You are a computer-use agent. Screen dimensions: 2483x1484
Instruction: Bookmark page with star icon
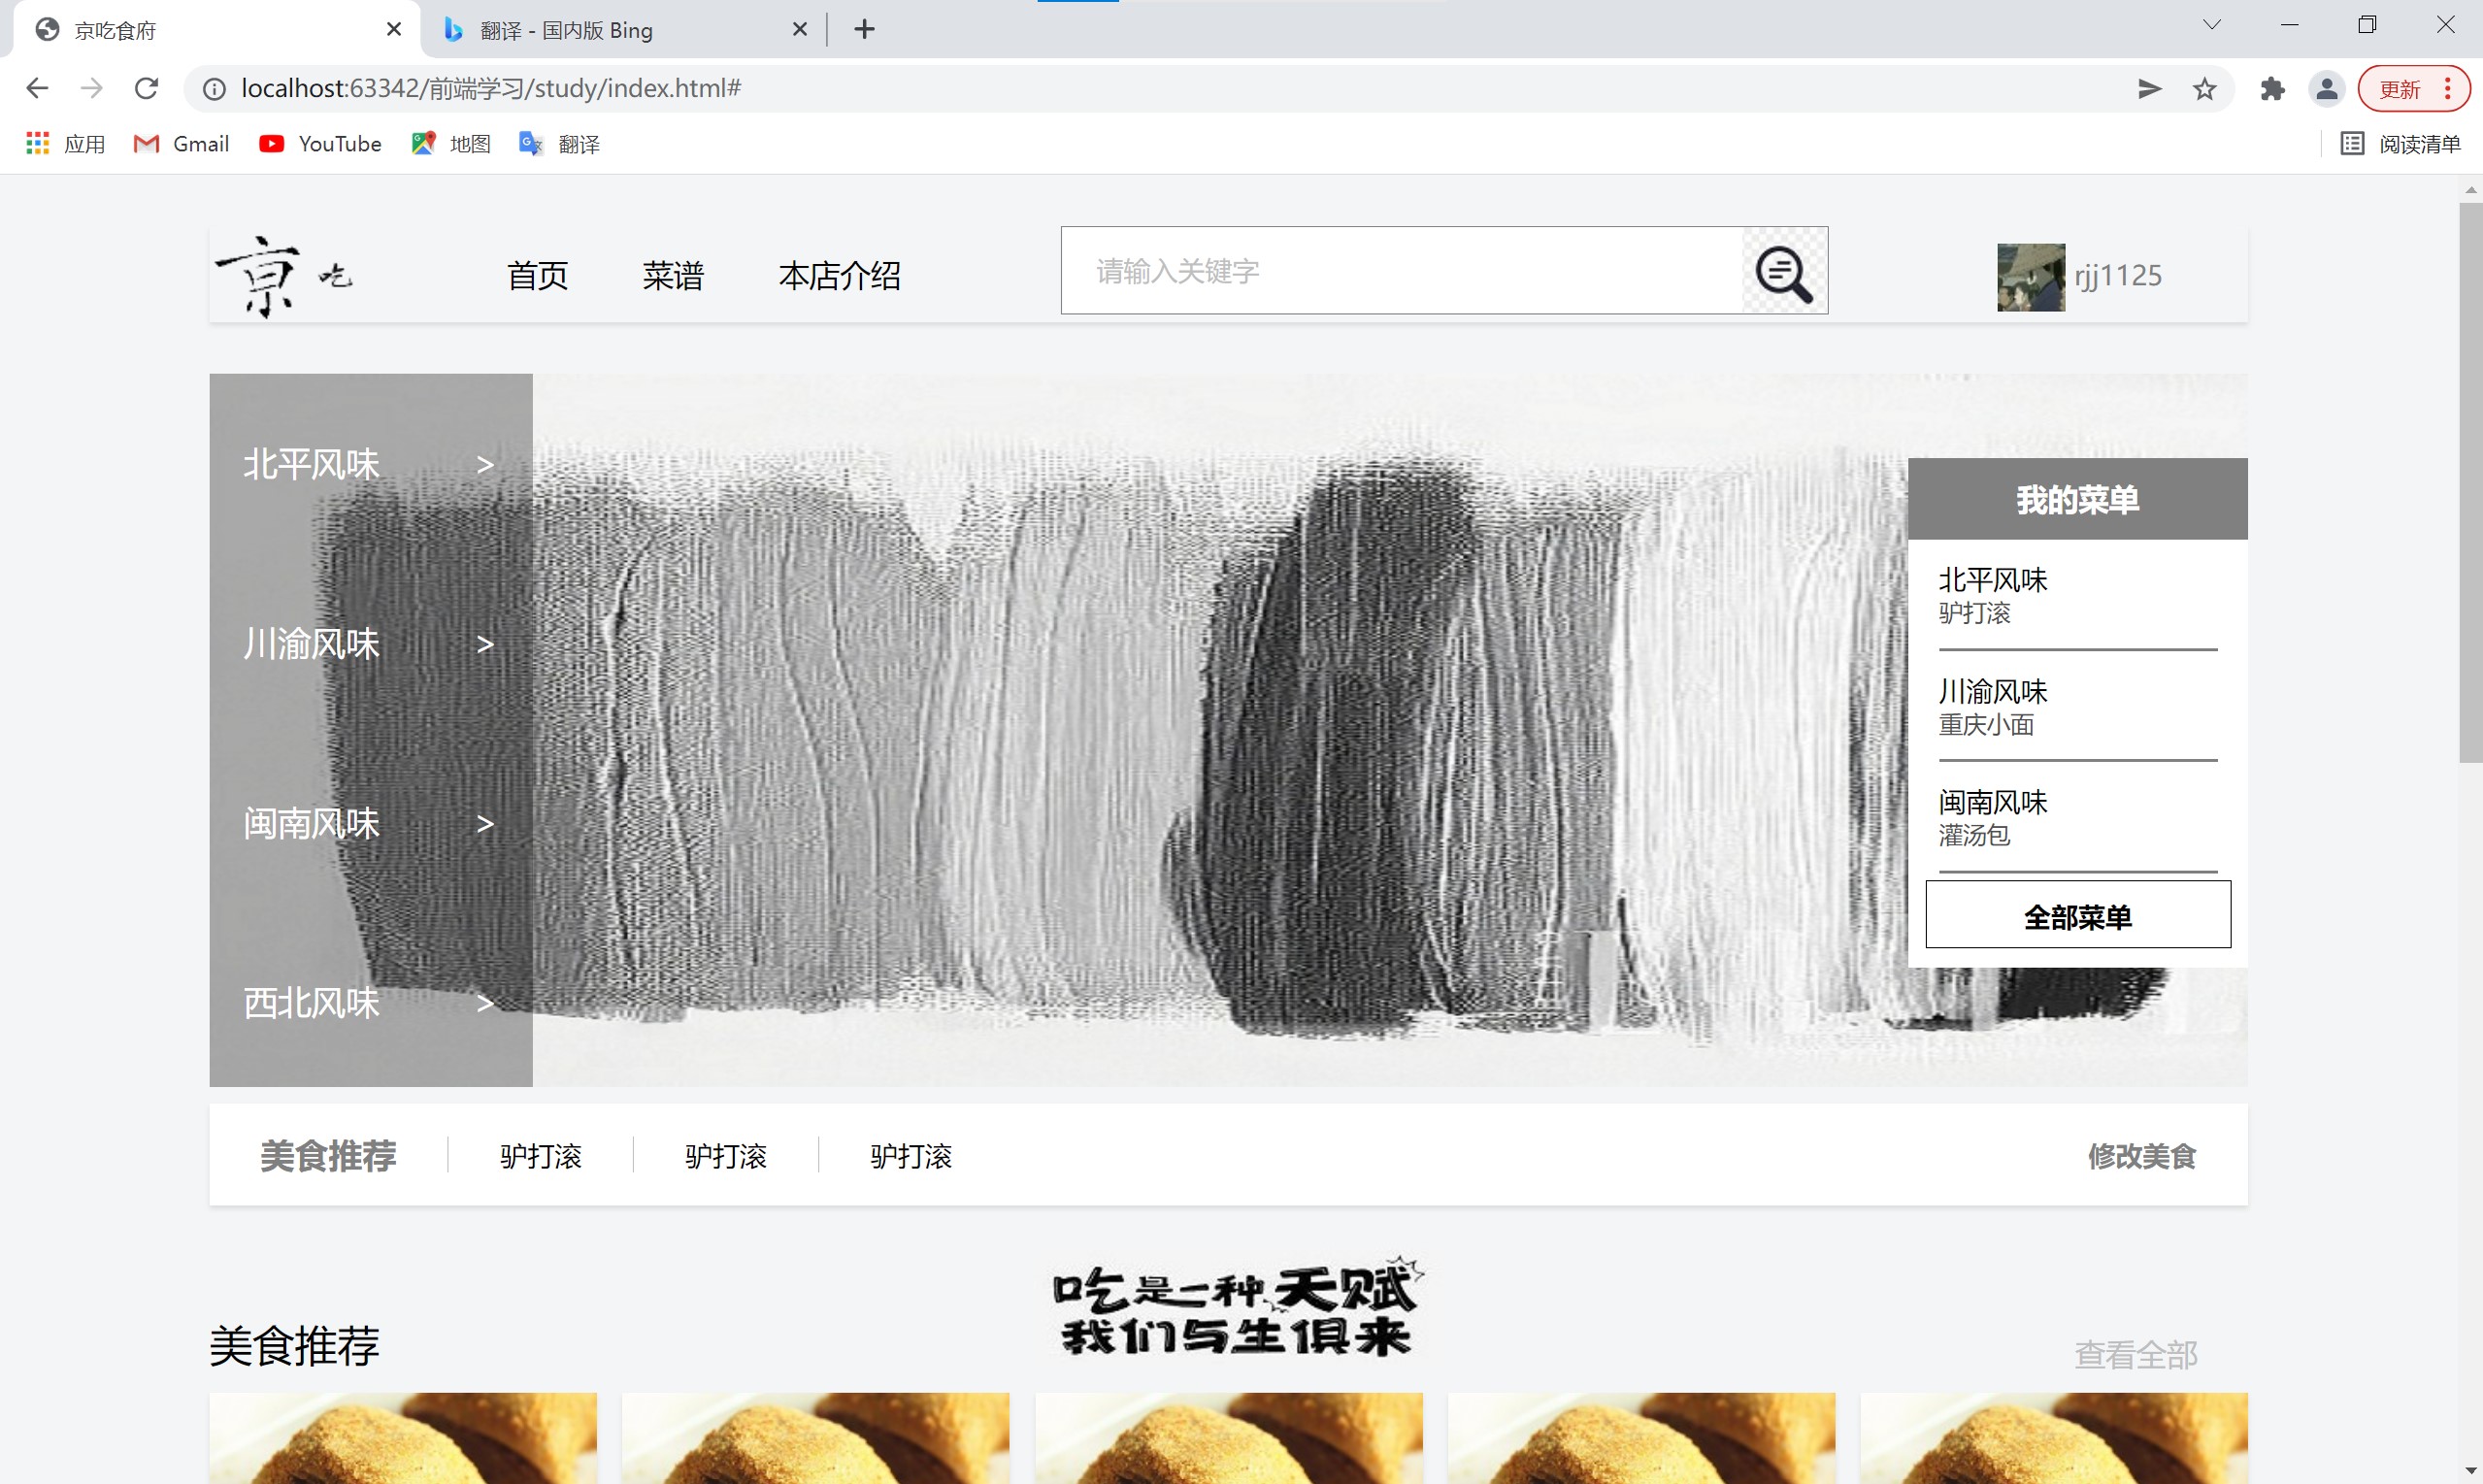pyautogui.click(x=2204, y=89)
